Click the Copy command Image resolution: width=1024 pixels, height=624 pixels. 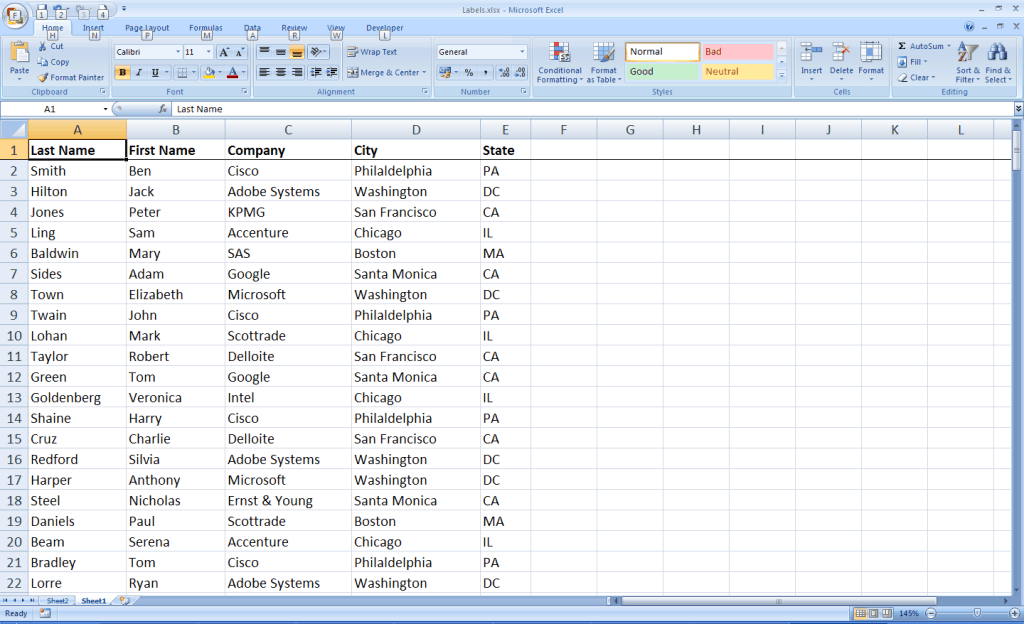tap(54, 61)
